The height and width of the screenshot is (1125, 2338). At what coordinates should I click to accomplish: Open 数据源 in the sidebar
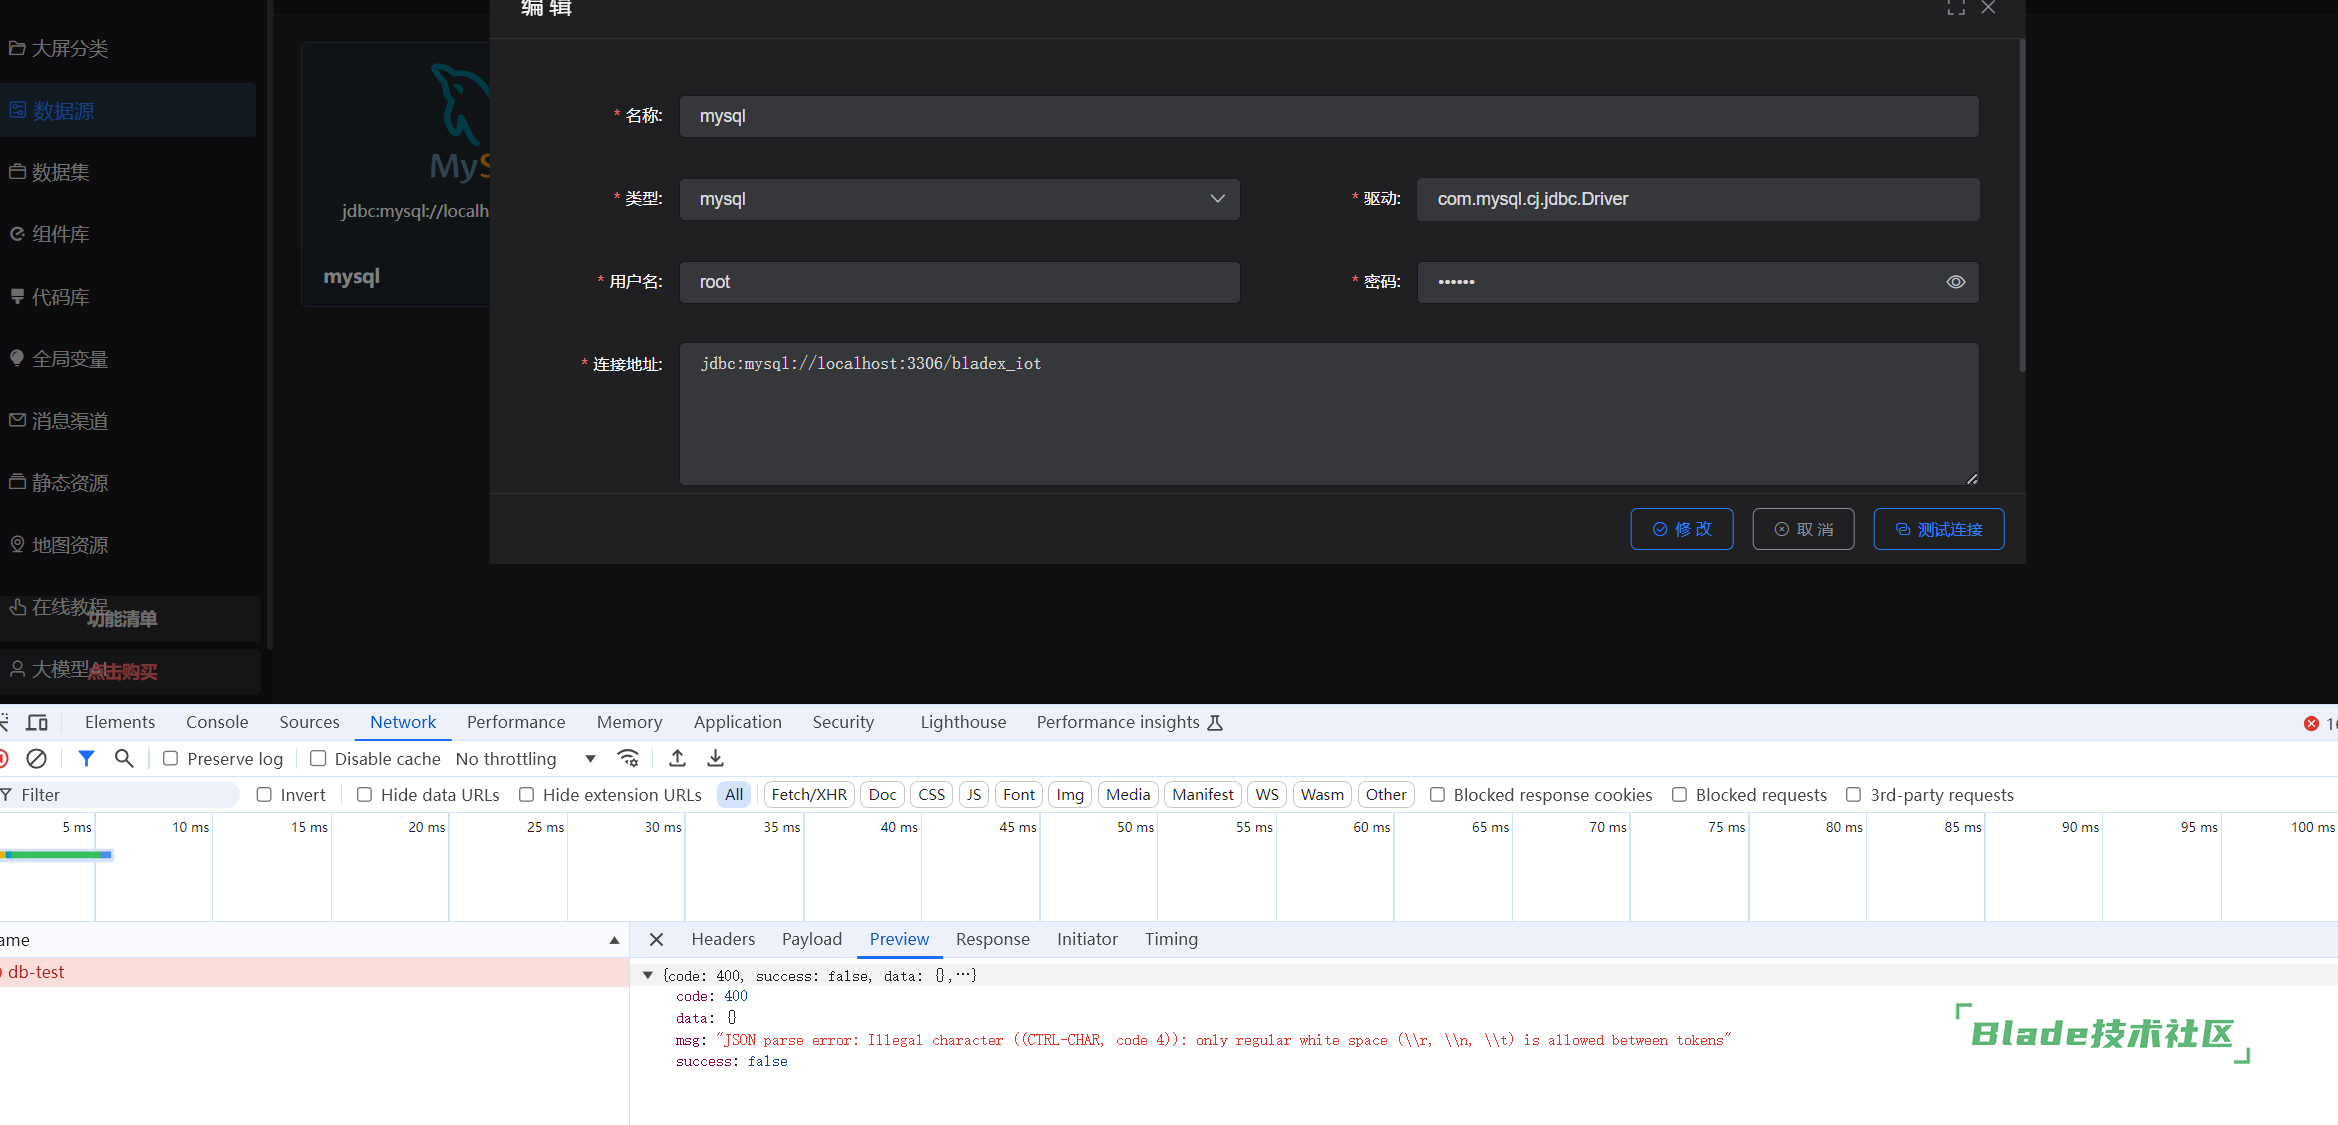point(128,110)
